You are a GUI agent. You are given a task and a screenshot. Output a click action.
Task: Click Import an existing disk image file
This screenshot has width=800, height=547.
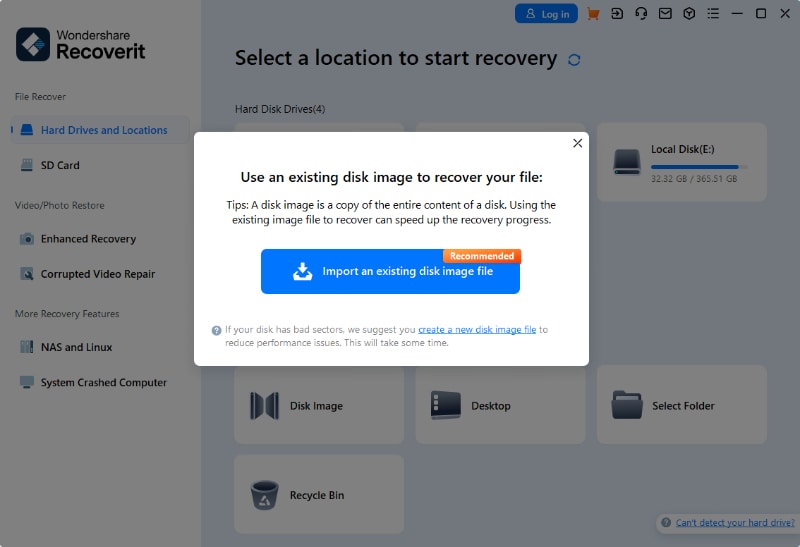390,271
